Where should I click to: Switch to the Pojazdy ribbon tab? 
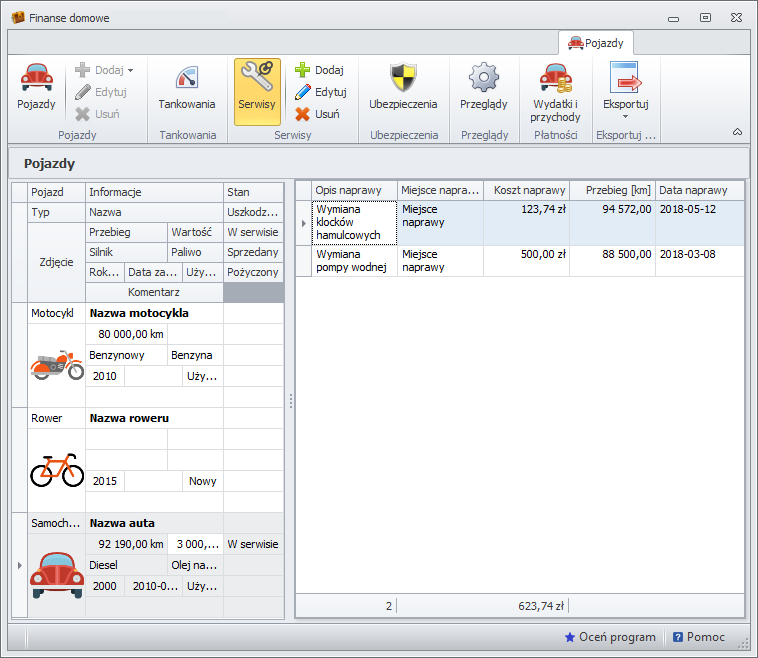[x=596, y=43]
